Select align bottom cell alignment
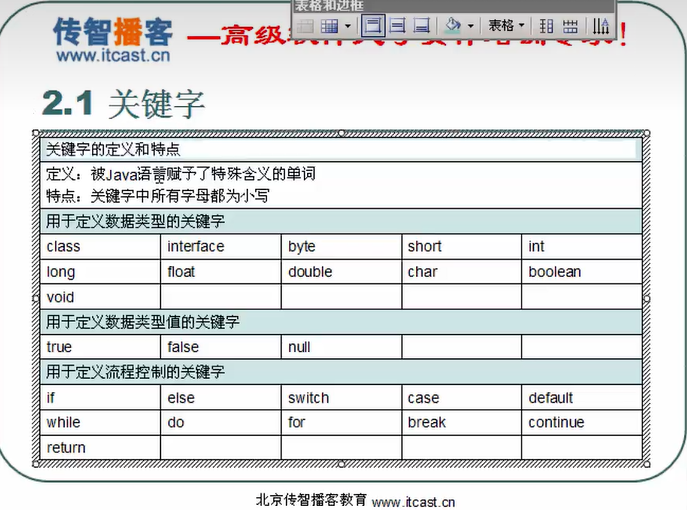Image resolution: width=687 pixels, height=510 pixels. tap(421, 26)
